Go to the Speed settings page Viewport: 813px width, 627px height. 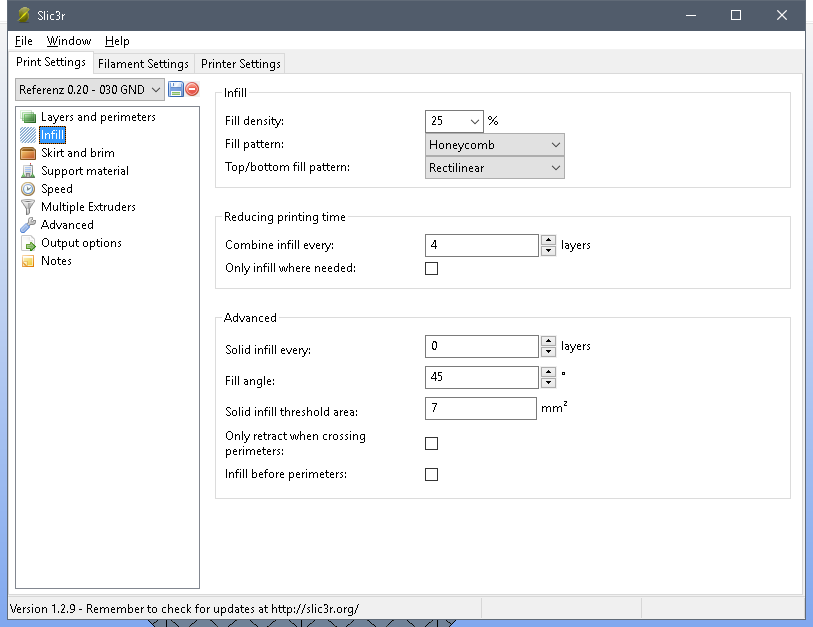click(56, 189)
